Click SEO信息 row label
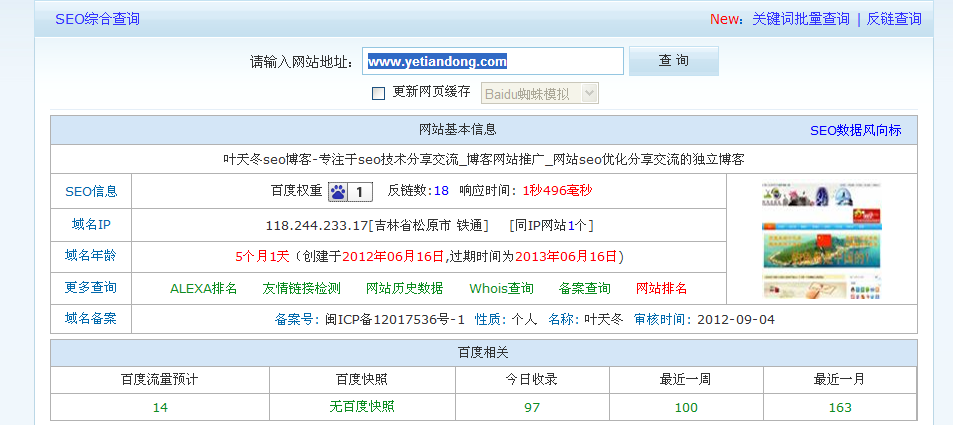Image resolution: width=953 pixels, height=425 pixels. tap(91, 192)
